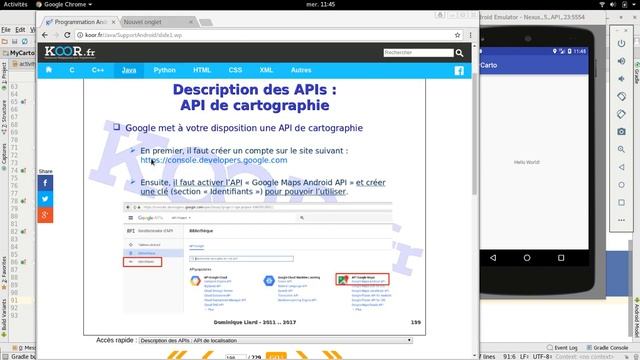This screenshot has height=360, width=640.
Task: Click the system volume icon in top bar
Action: (613, 4)
